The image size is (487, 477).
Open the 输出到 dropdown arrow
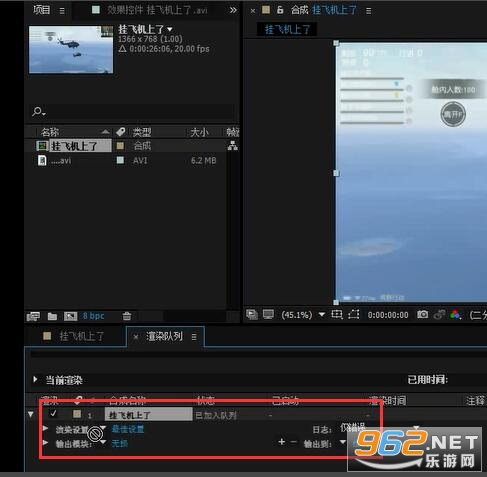coord(343,442)
